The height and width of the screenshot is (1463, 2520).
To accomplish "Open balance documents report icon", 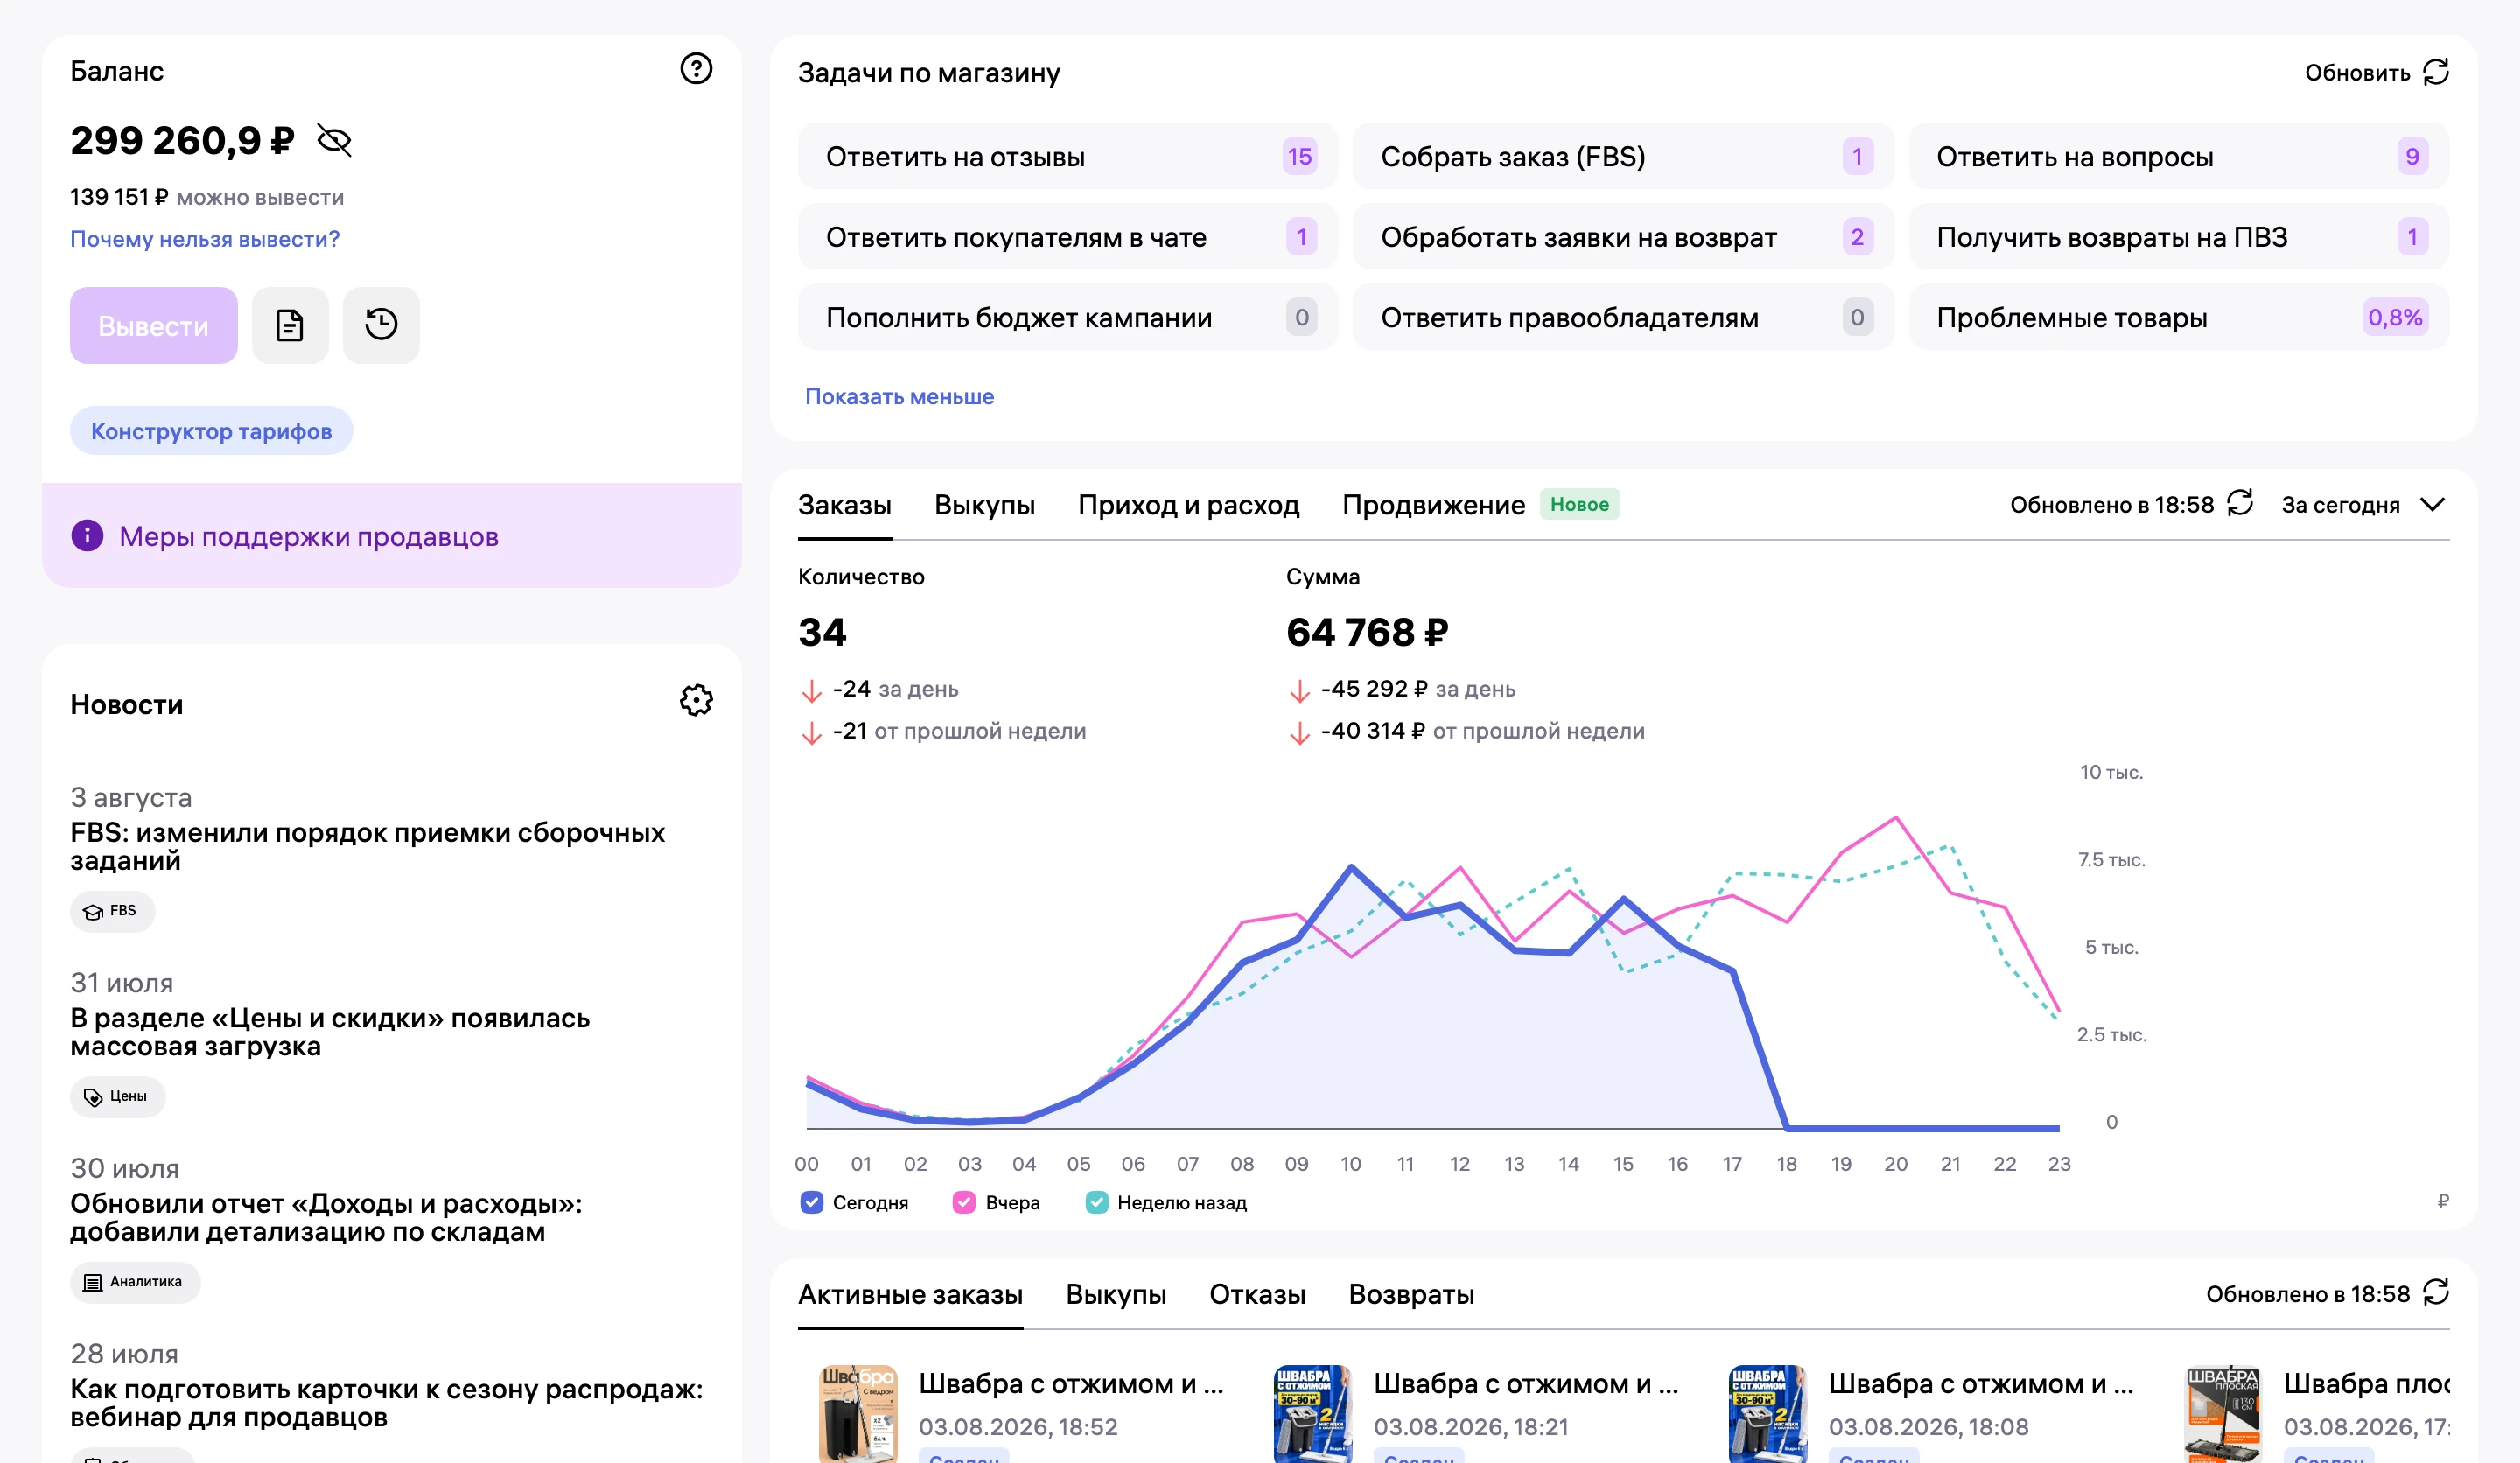I will (x=290, y=325).
